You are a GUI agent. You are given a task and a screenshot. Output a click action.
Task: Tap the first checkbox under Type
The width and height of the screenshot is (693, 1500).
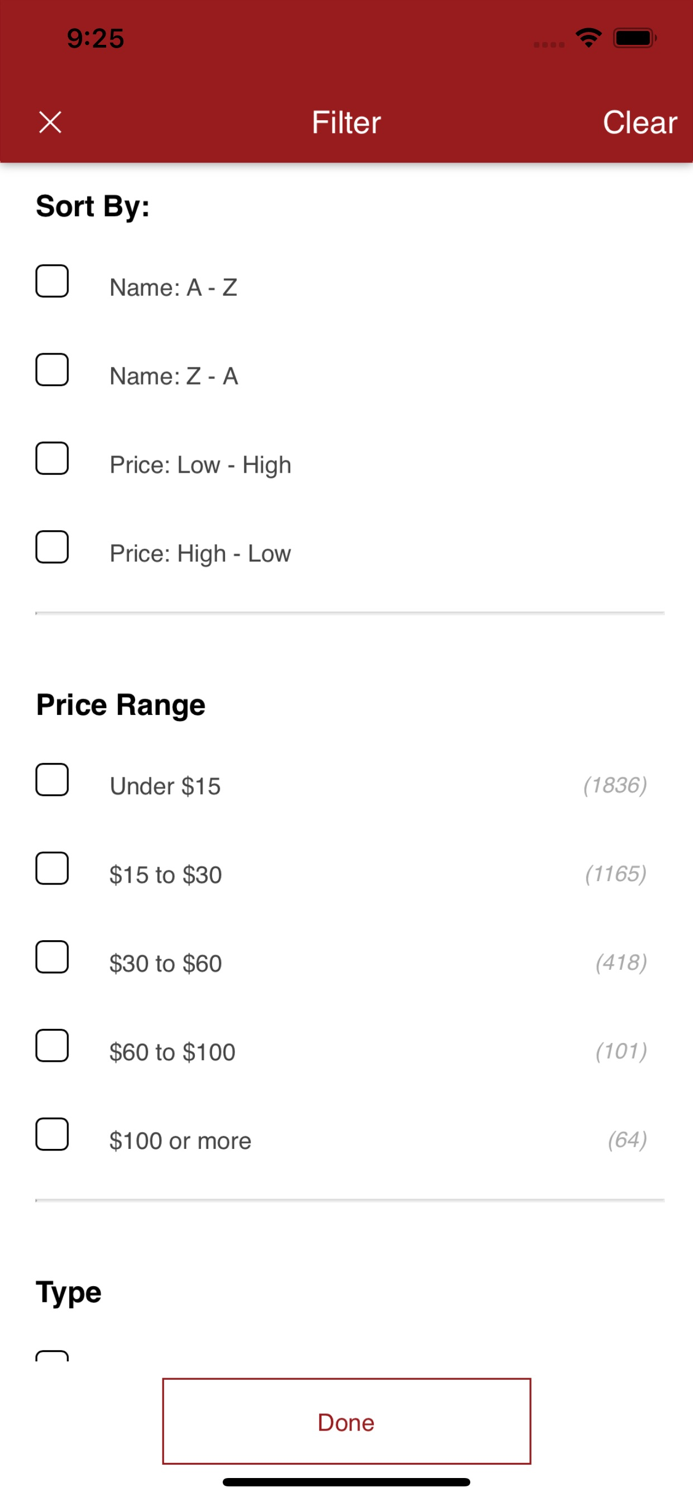[x=52, y=1356]
